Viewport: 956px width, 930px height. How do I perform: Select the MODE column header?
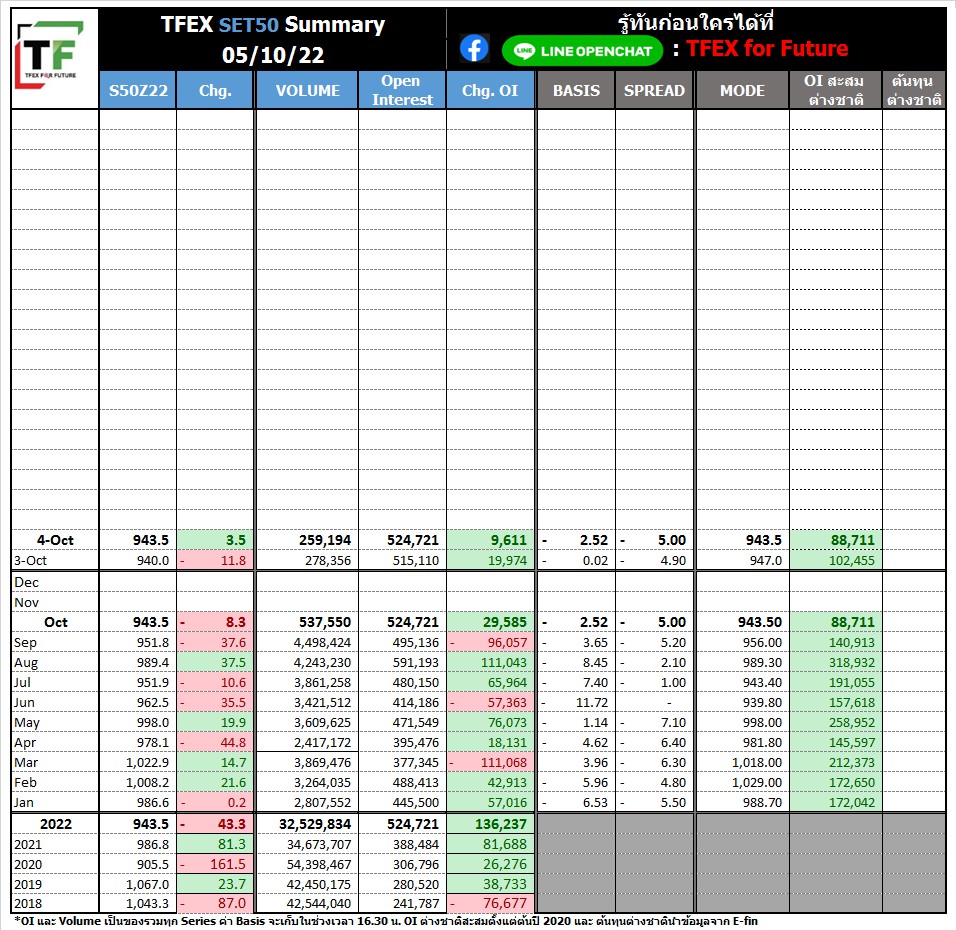(x=742, y=90)
